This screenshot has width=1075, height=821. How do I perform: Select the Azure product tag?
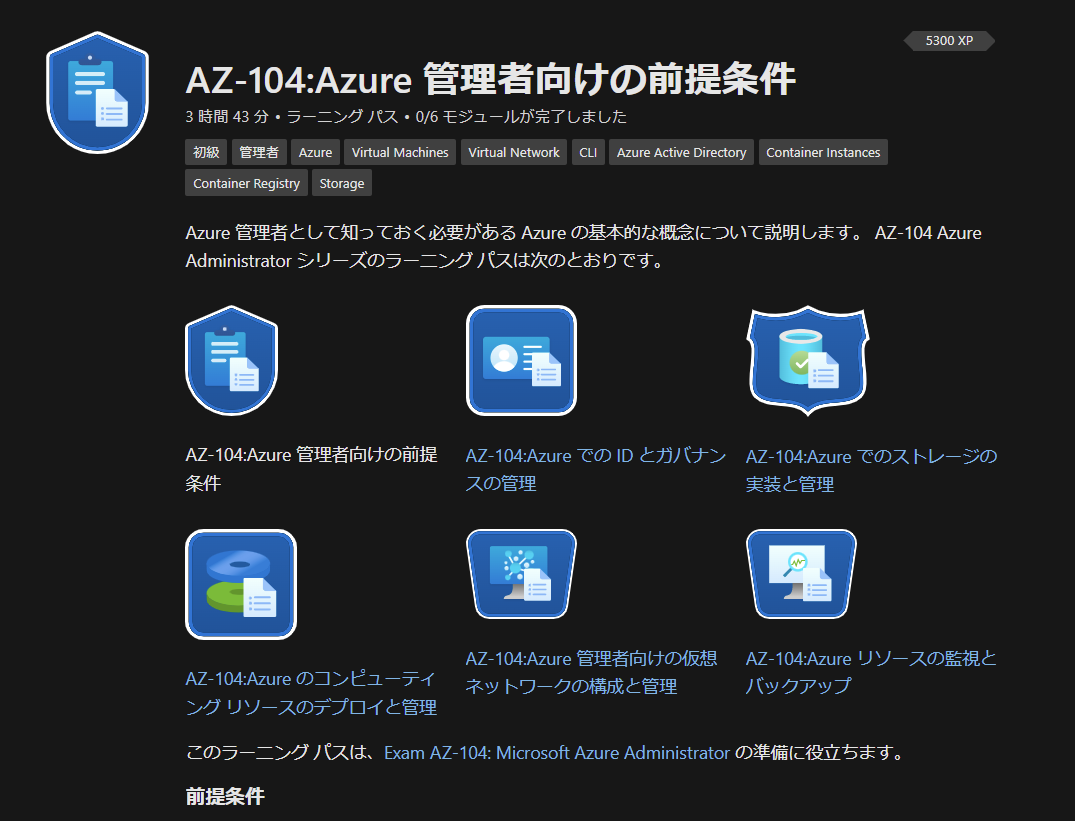tap(315, 152)
